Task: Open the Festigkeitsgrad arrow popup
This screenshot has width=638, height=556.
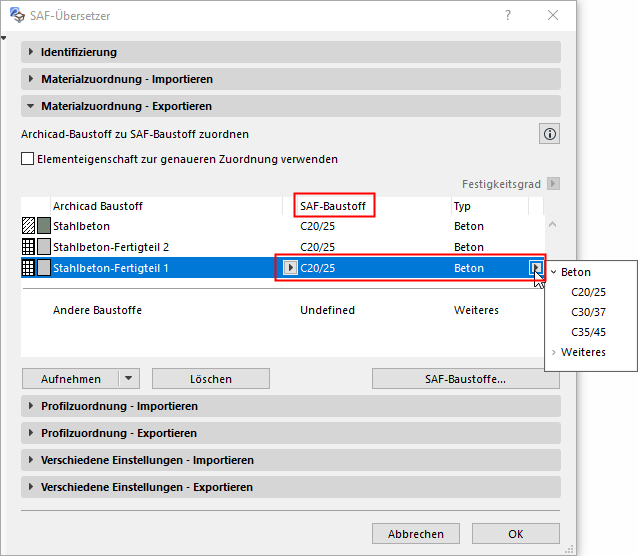Action: [553, 184]
